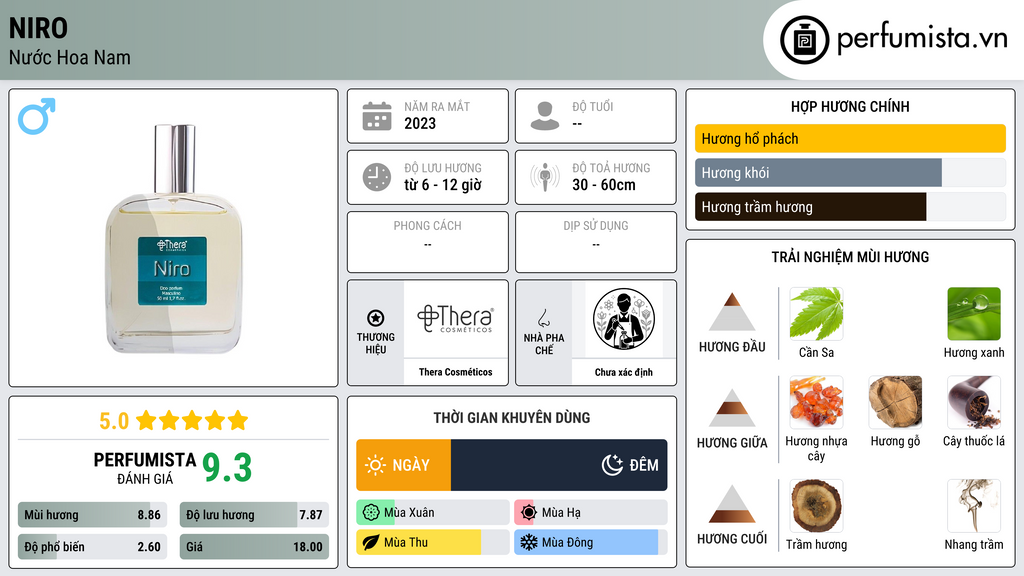Click the Độ phổ biến 2.60 score bar
1024x576 pixels.
pyautogui.click(x=92, y=547)
